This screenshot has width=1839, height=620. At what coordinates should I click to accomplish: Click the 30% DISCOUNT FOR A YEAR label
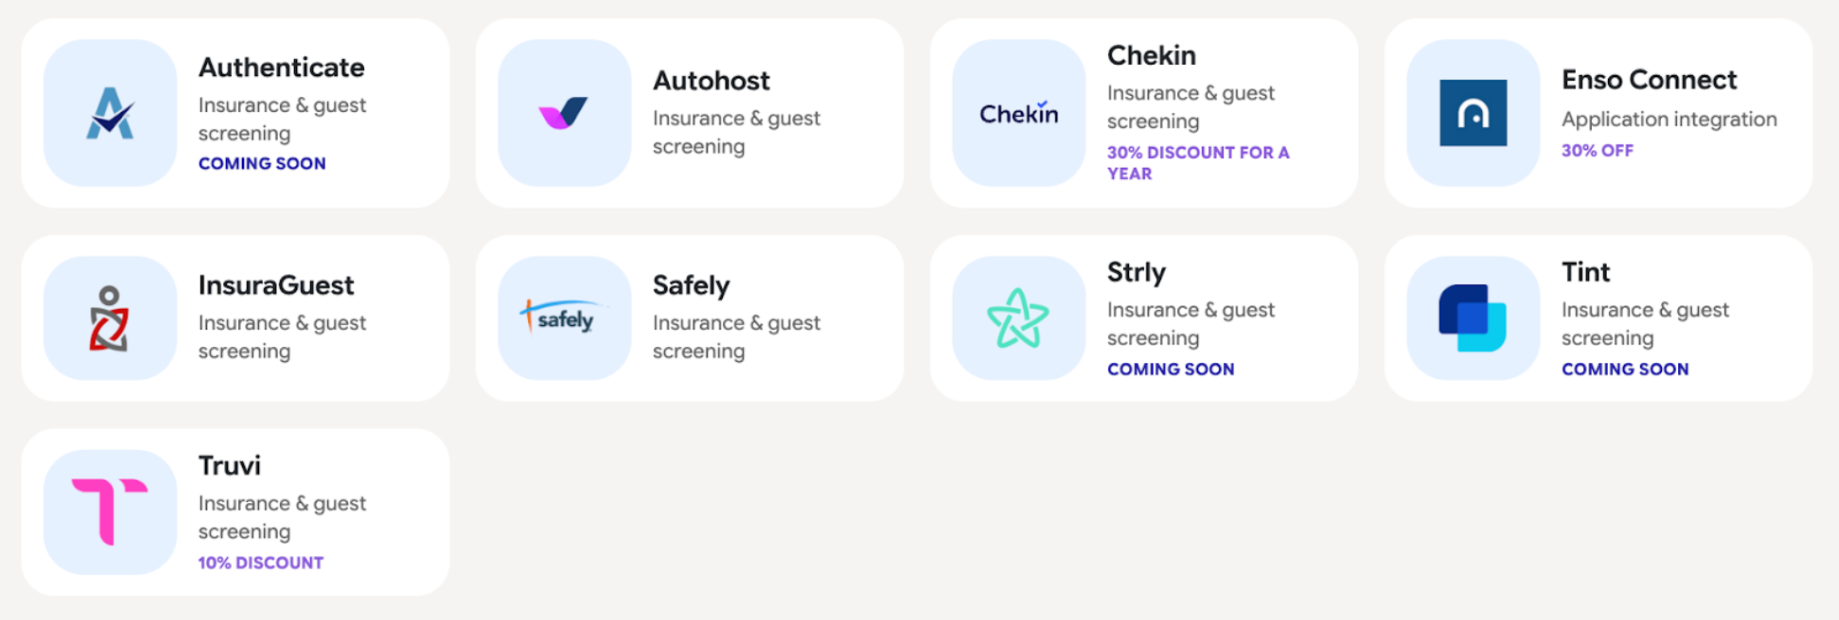1197,163
